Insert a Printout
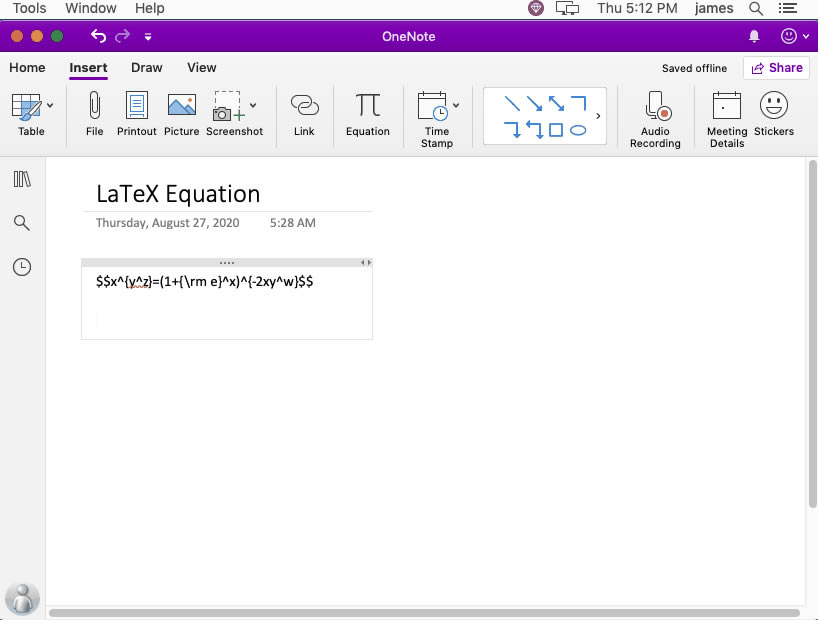 136,115
